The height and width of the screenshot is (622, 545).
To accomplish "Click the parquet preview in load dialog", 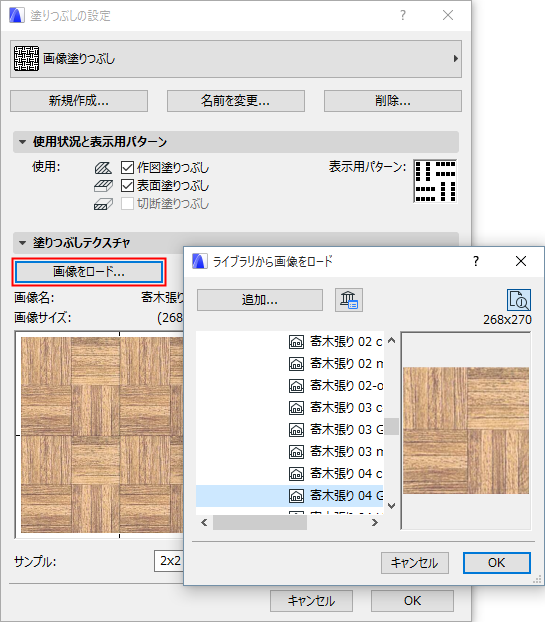I will click(466, 430).
